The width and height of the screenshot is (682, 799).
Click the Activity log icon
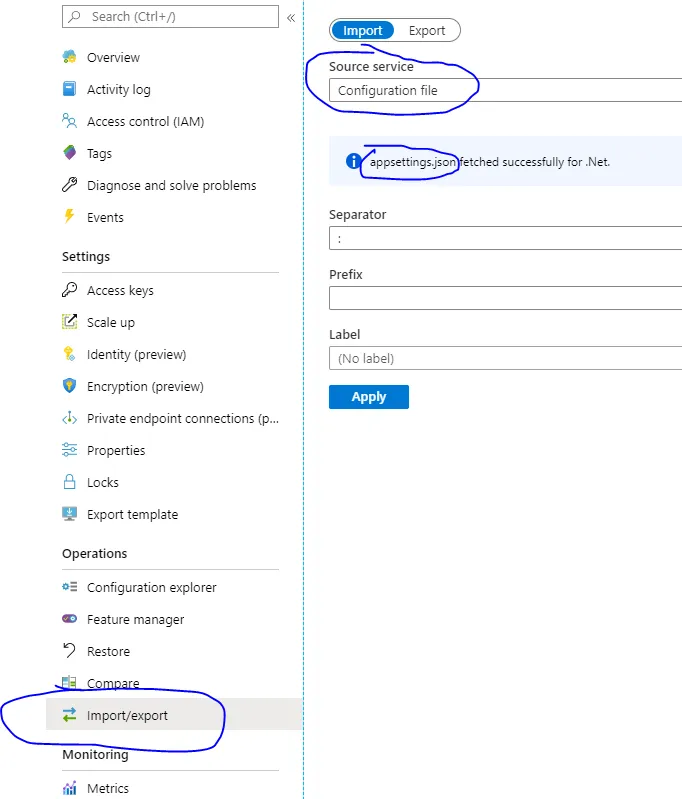point(69,89)
